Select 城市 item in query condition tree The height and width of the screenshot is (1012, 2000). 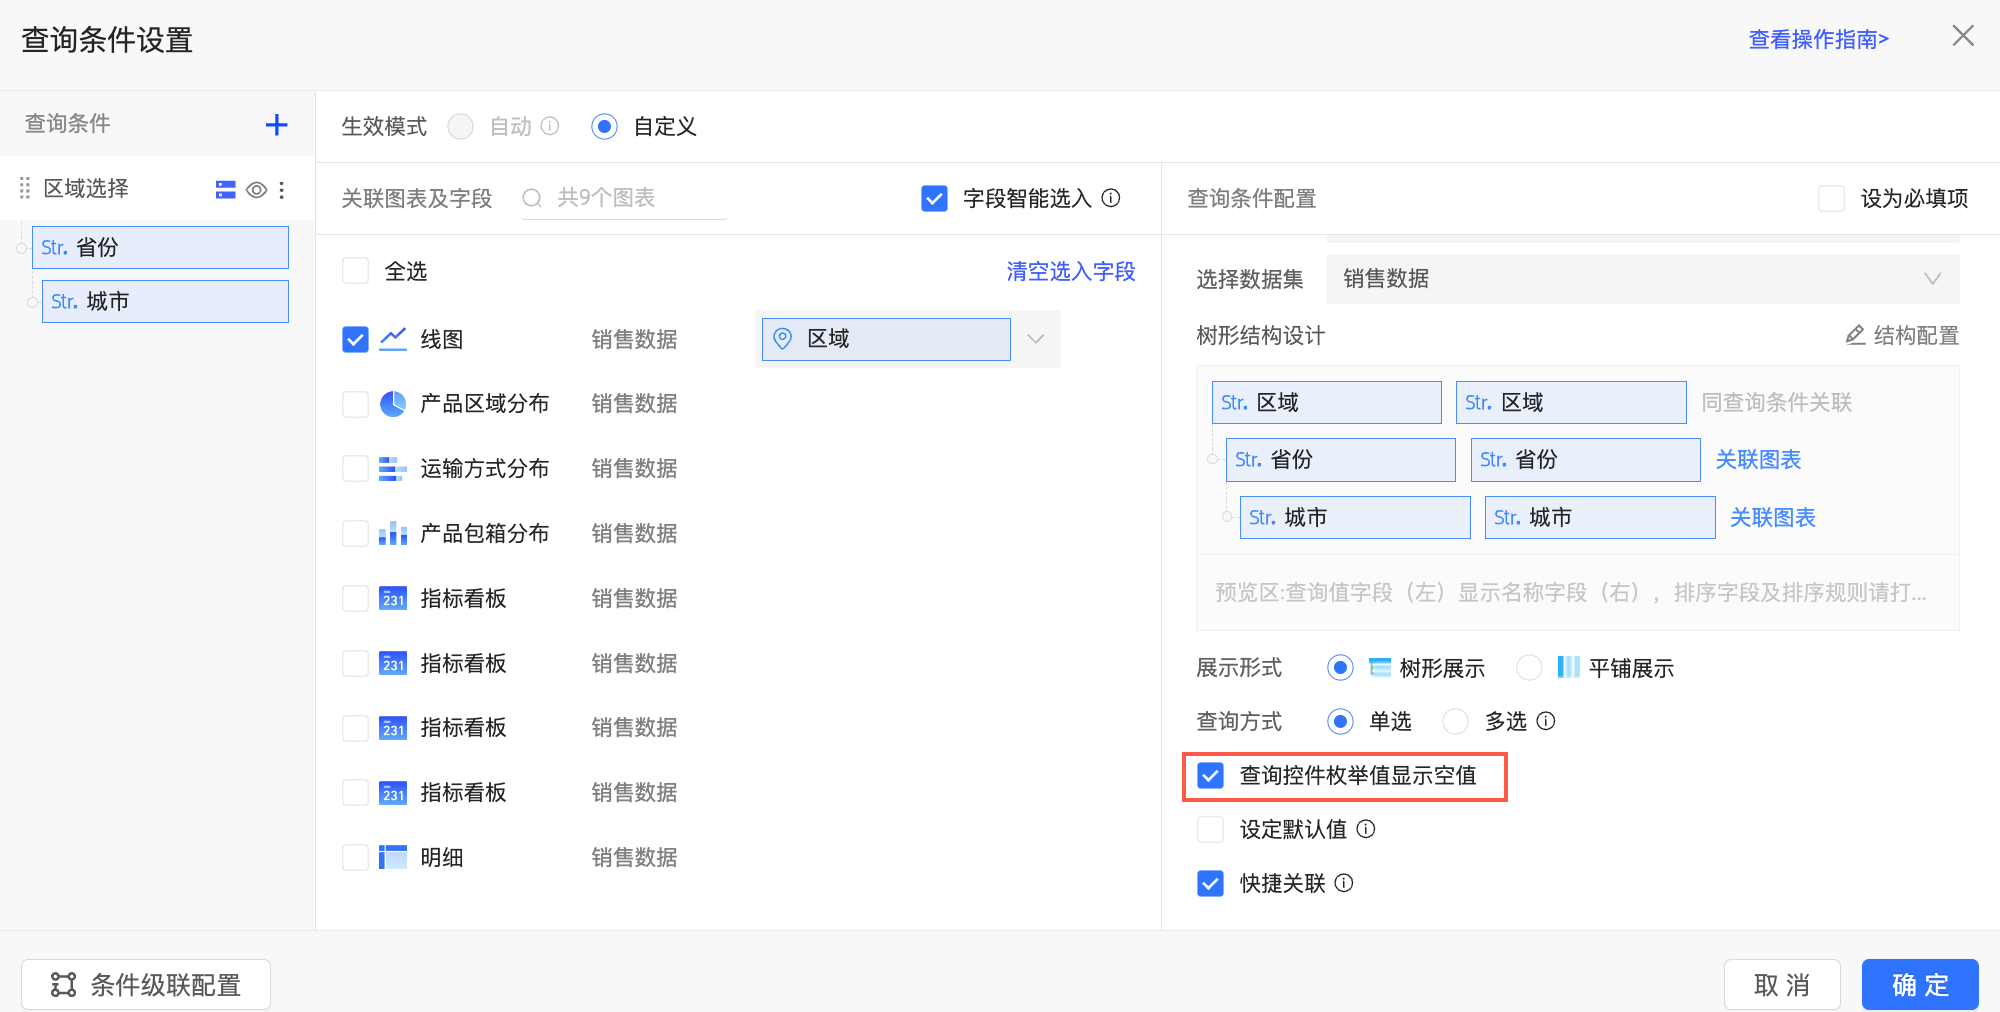(165, 301)
